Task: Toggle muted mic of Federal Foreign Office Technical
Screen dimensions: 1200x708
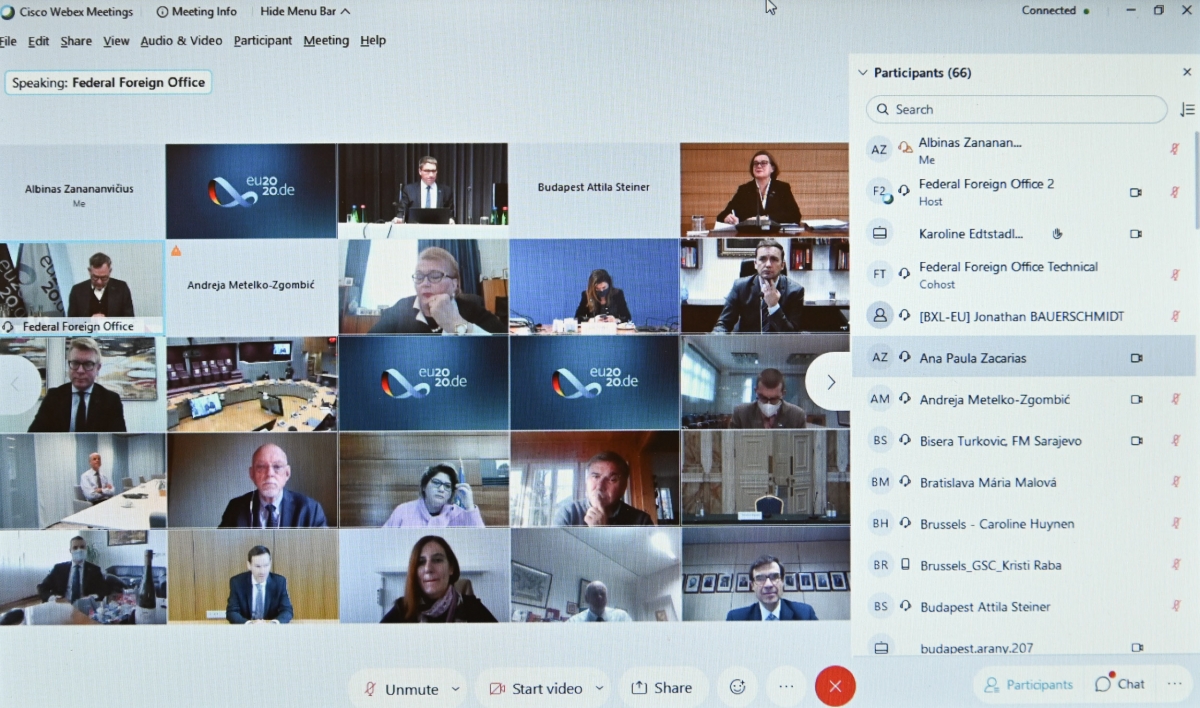Action: pyautogui.click(x=1175, y=274)
